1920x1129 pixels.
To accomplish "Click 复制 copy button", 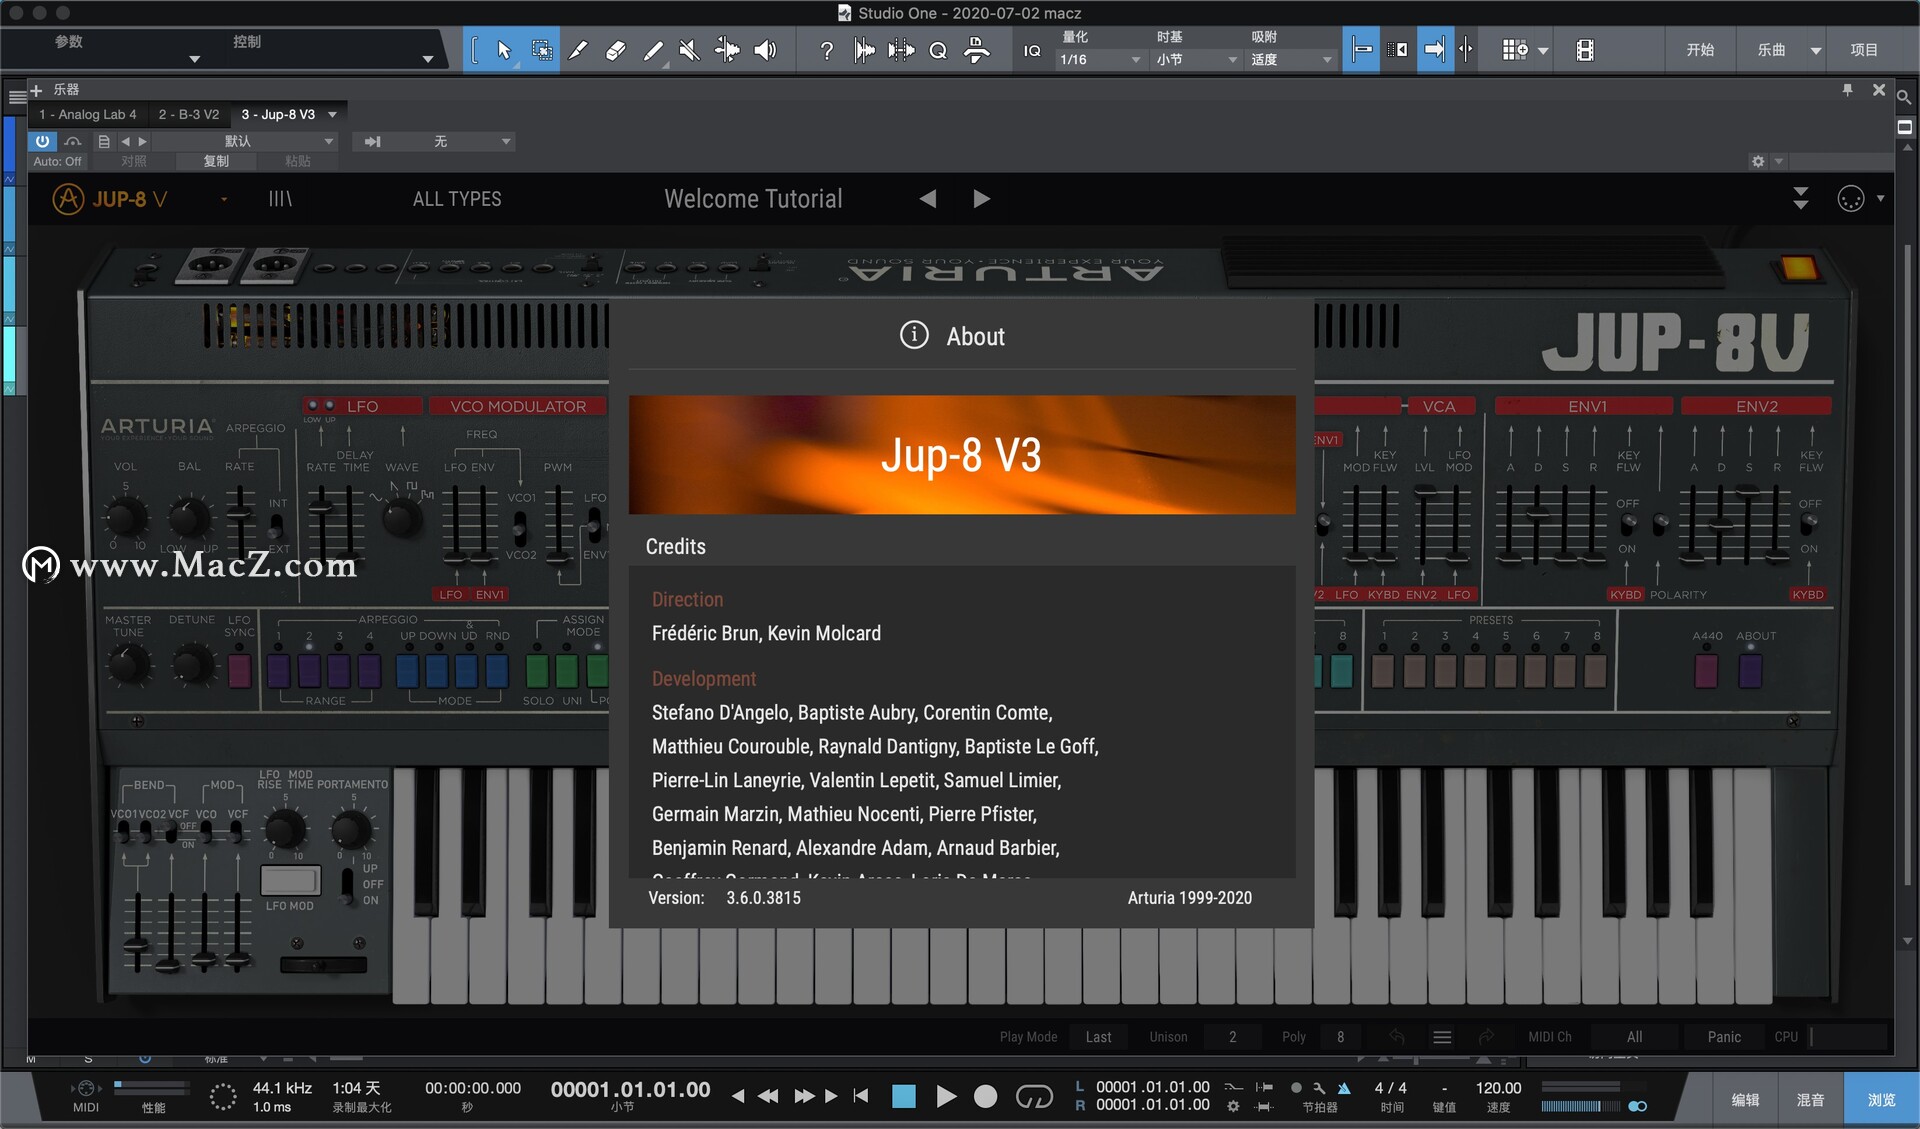I will pyautogui.click(x=216, y=161).
